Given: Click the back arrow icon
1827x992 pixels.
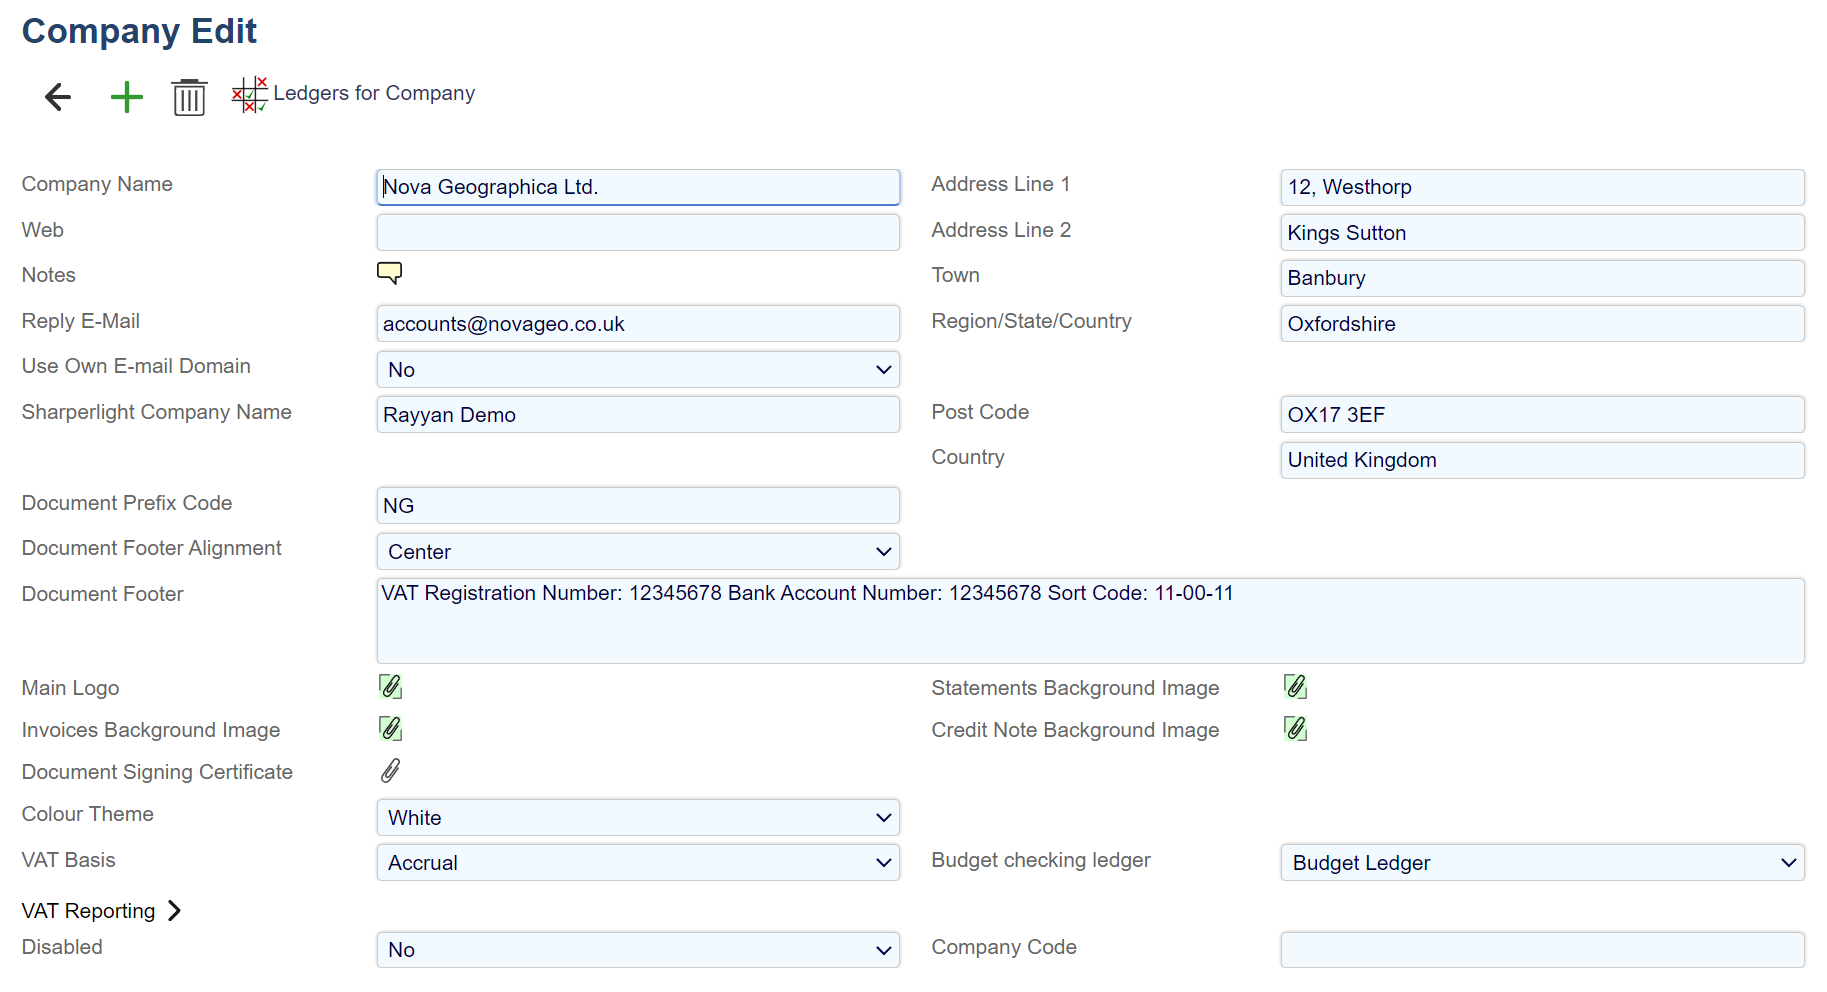Looking at the screenshot, I should click(58, 97).
